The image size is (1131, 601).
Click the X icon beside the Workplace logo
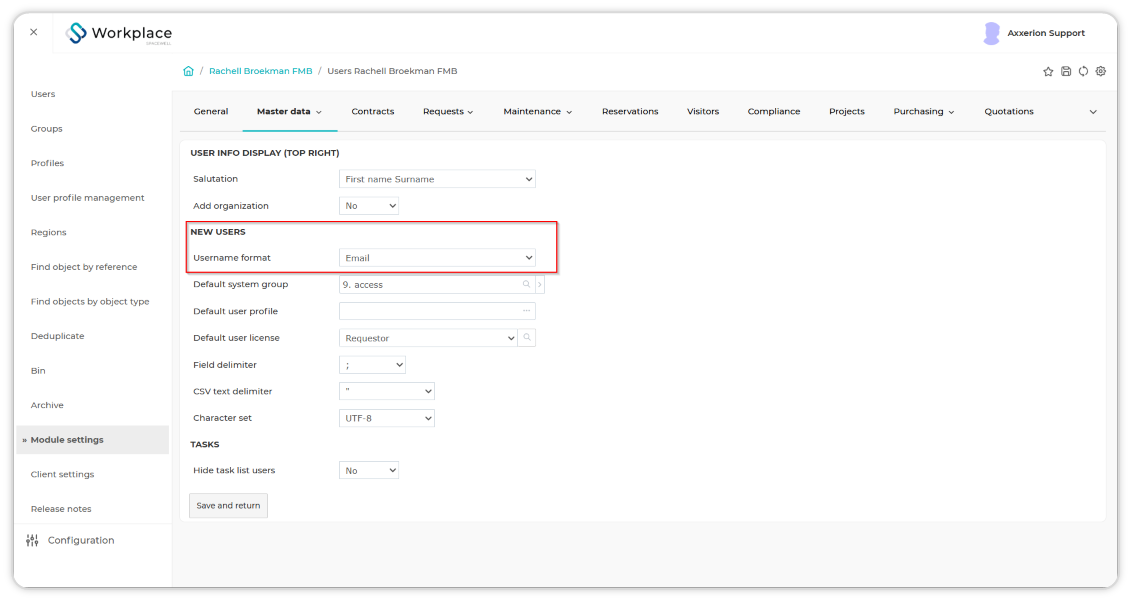[x=34, y=32]
